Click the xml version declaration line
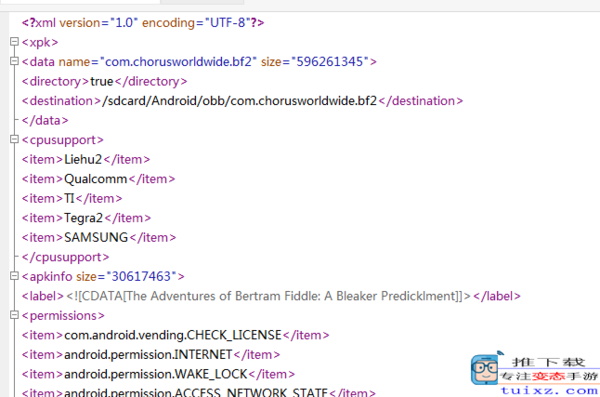The height and width of the screenshot is (397, 600). tap(143, 23)
